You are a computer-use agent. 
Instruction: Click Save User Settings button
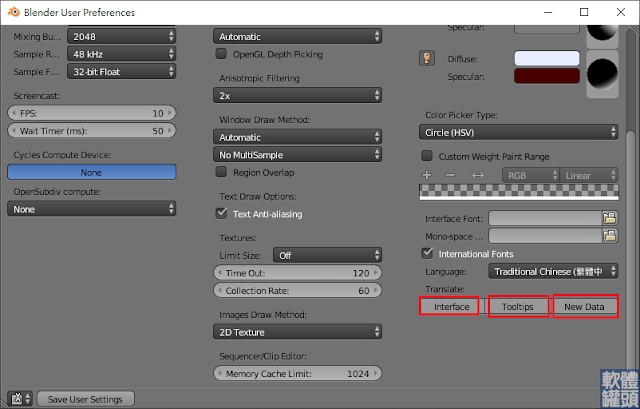click(x=86, y=399)
